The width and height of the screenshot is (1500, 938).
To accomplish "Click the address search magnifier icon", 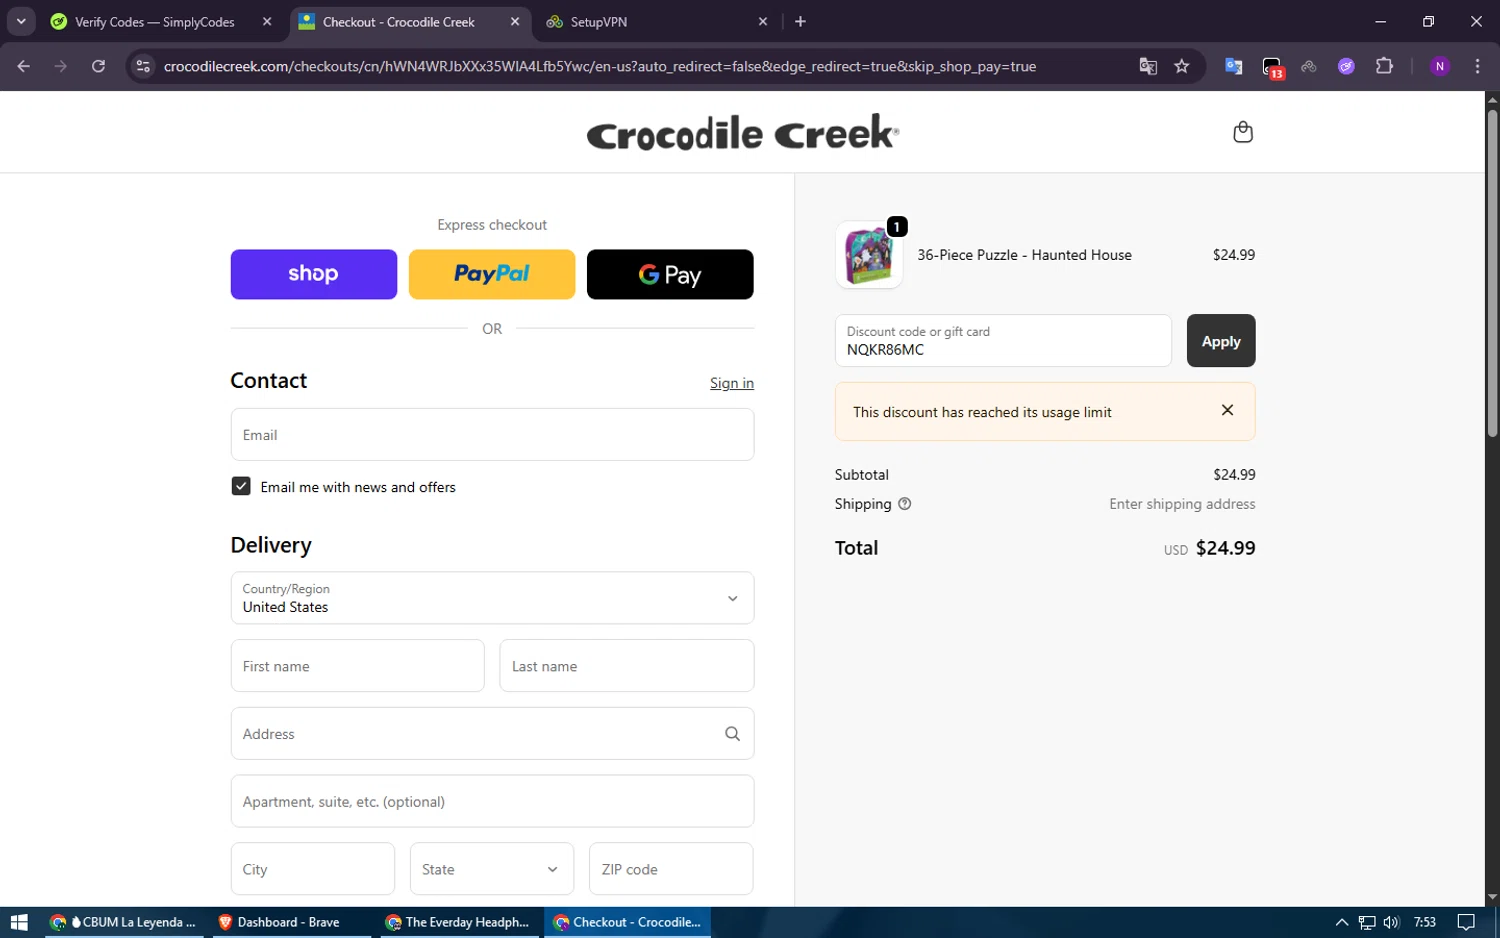I will [732, 734].
